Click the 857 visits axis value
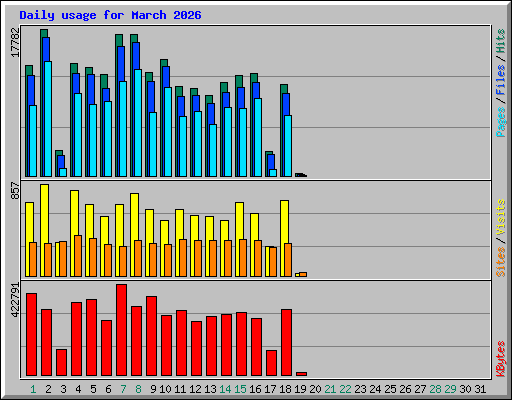This screenshot has height=400, width=512. pyautogui.click(x=15, y=190)
